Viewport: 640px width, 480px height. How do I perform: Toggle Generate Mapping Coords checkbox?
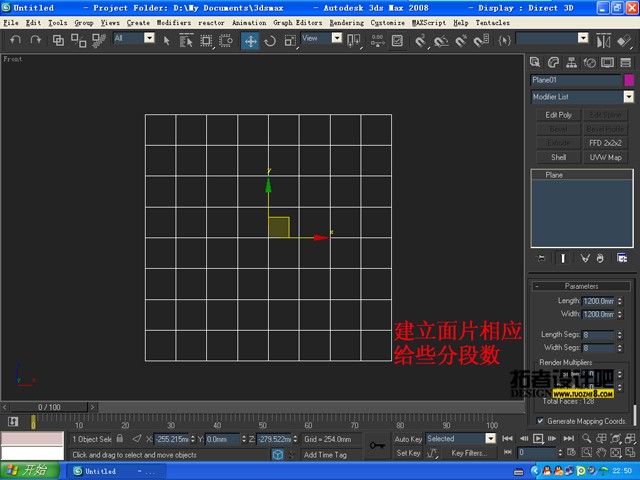click(540, 420)
